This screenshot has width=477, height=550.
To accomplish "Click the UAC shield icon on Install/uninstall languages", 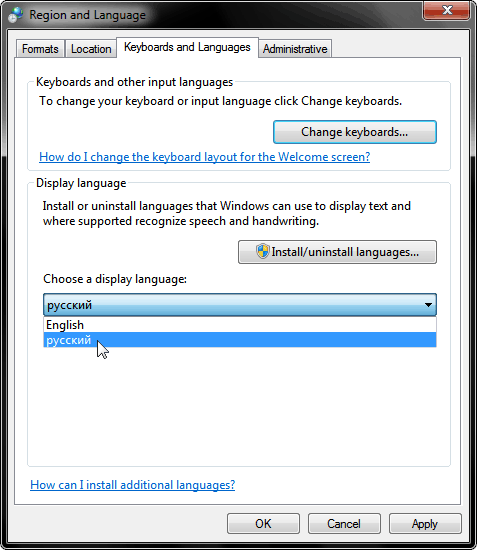I will coord(262,251).
